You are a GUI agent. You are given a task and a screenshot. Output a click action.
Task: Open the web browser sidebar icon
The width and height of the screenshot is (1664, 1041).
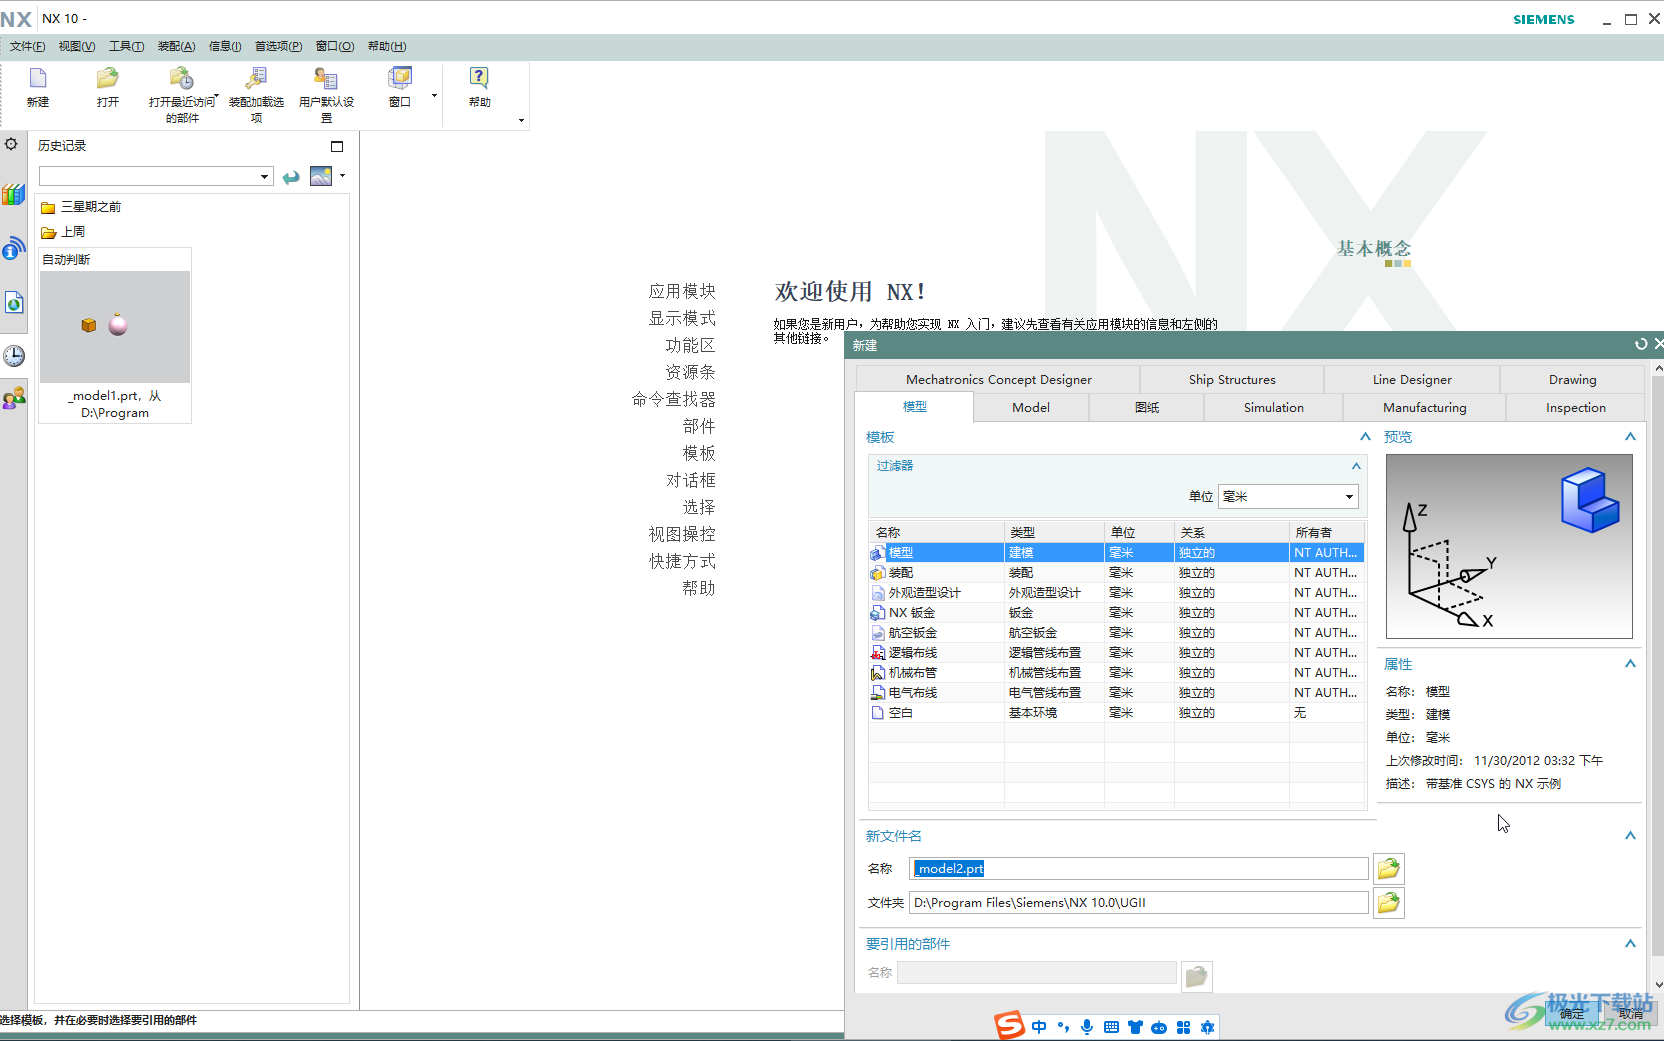(x=13, y=302)
